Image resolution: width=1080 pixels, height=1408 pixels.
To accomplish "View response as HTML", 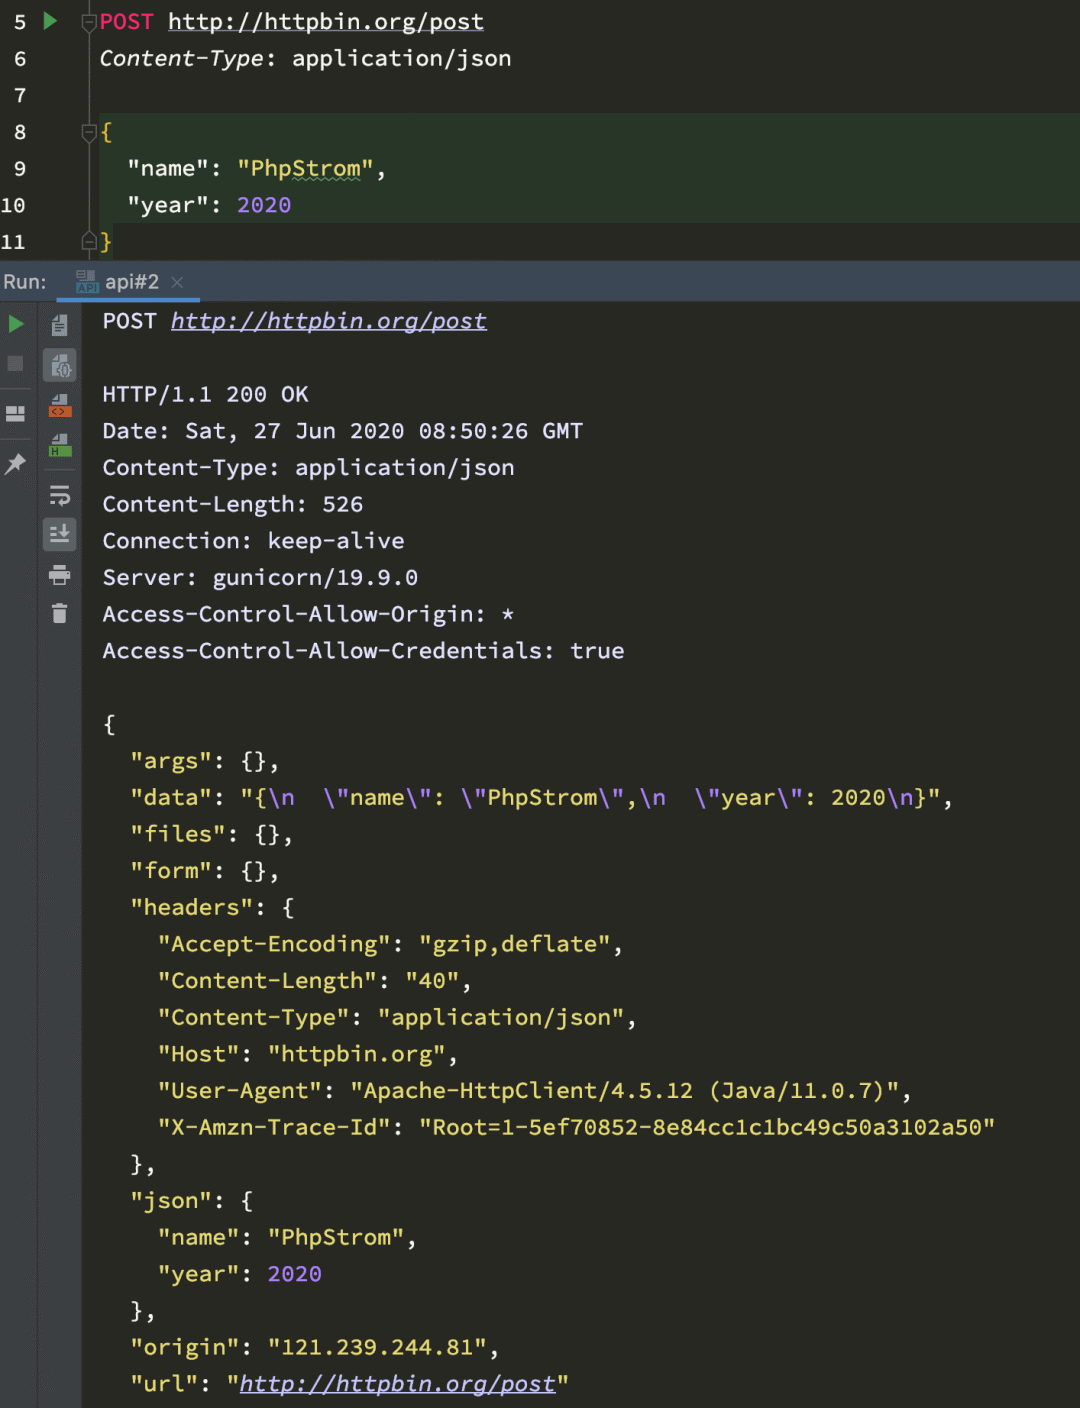I will tap(60, 445).
